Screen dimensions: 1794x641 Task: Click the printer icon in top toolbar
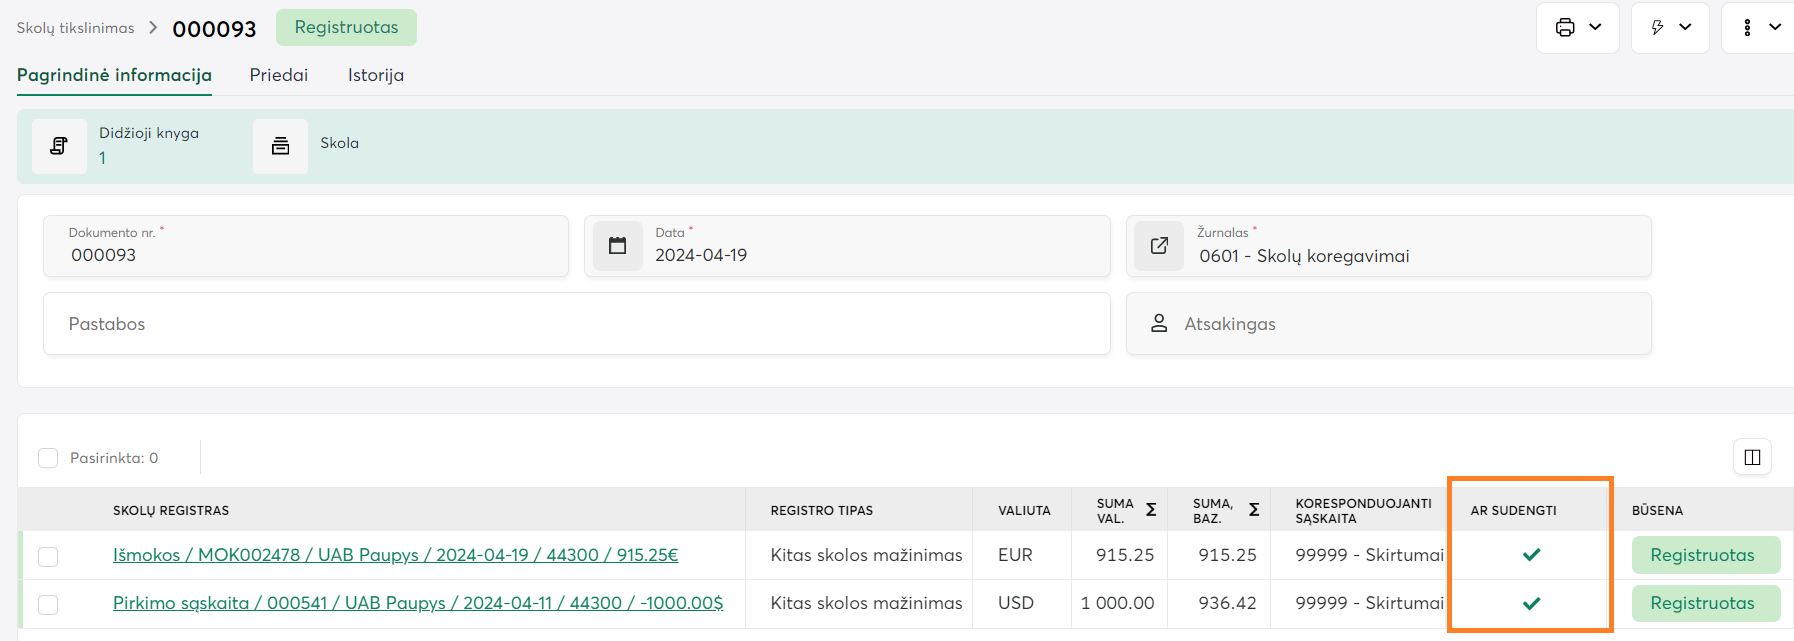[x=1565, y=28]
